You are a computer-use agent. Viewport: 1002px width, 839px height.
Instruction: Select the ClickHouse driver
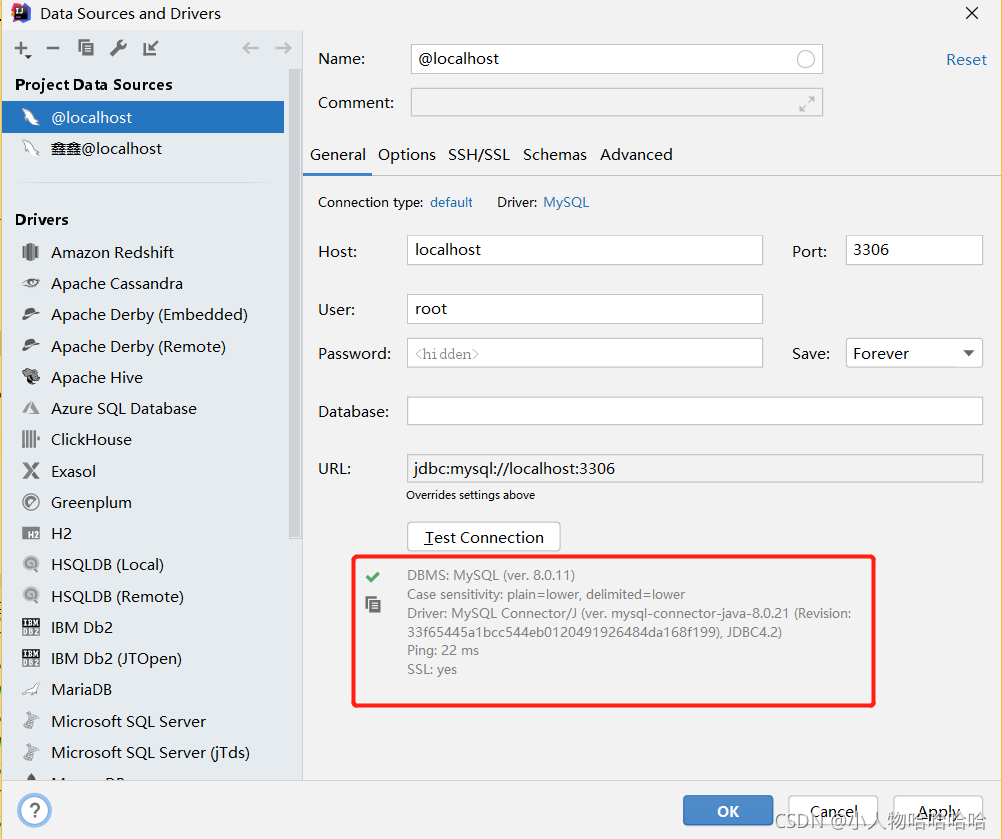[91, 440]
